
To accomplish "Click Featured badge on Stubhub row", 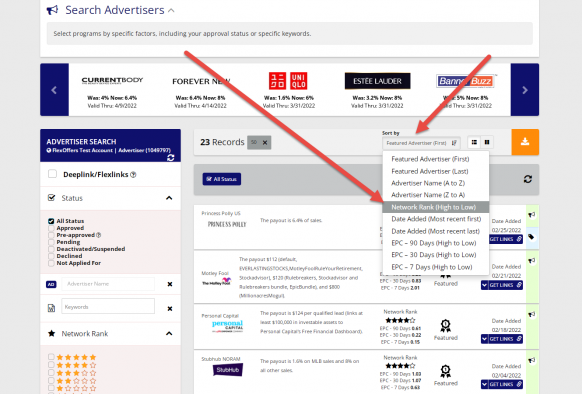I will click(445, 375).
